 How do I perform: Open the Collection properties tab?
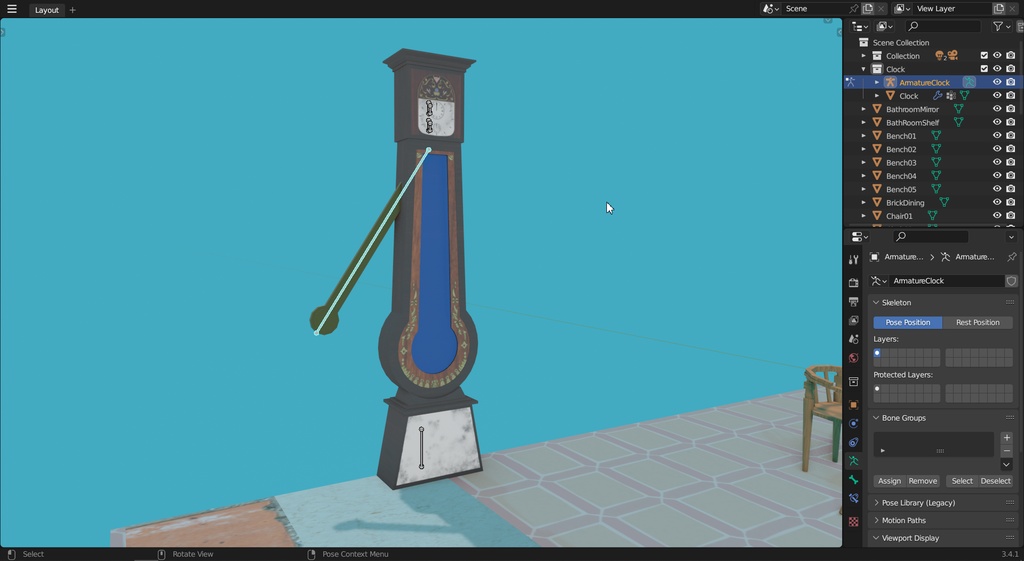(x=853, y=381)
